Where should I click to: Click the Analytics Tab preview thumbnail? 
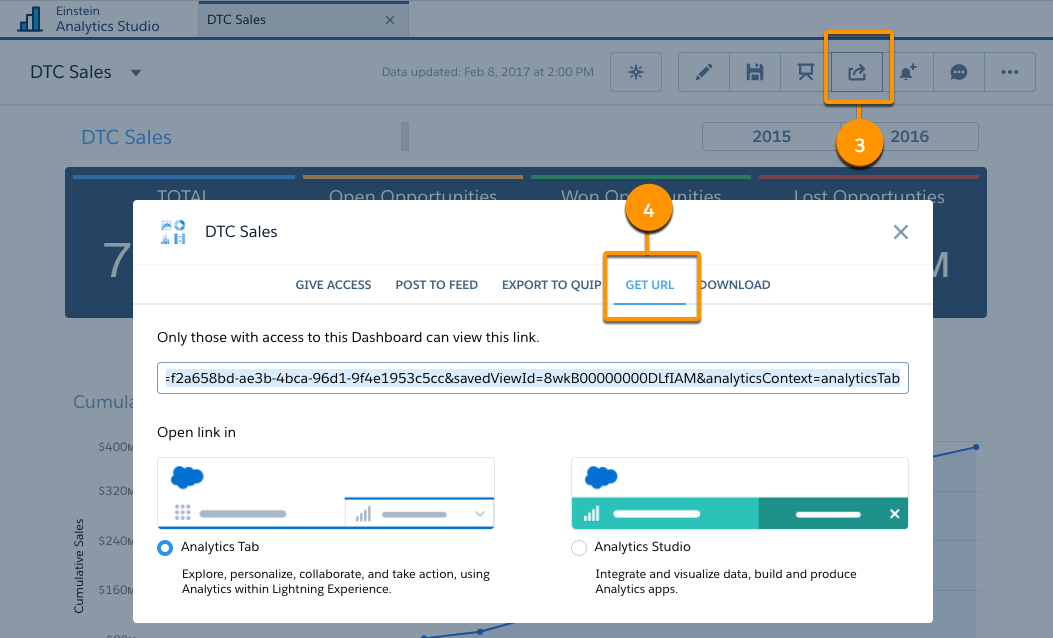[x=326, y=494]
